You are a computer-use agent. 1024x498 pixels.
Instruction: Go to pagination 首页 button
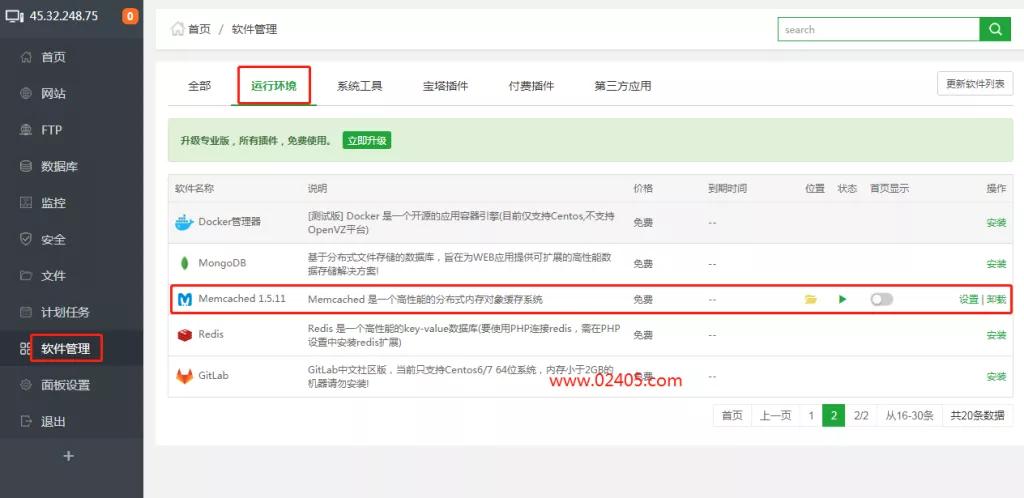point(732,416)
